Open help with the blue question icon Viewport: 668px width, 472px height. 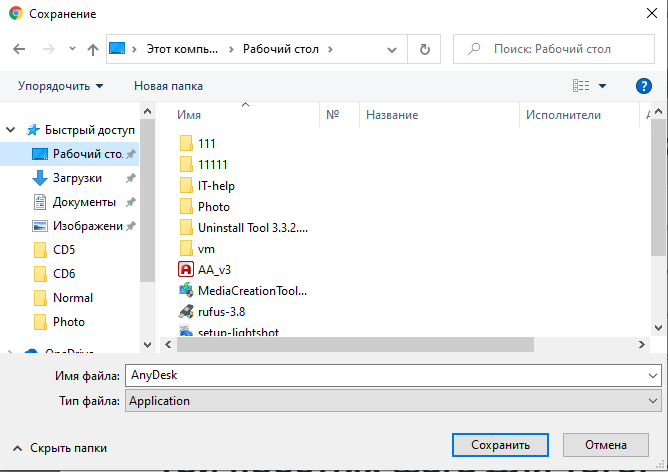click(644, 86)
